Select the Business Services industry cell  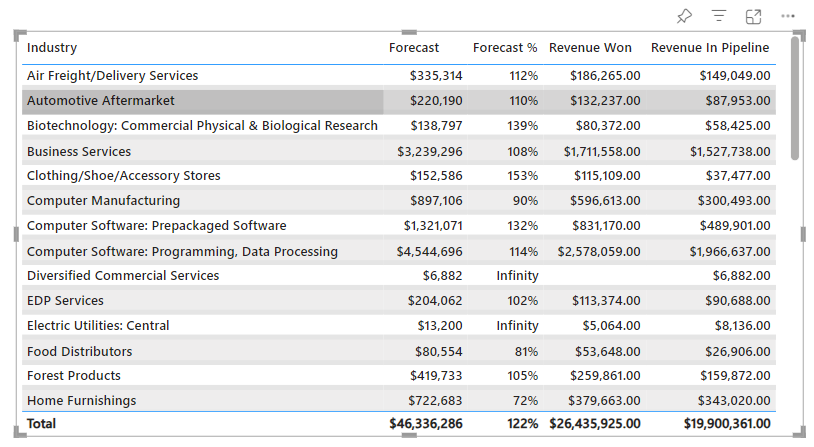pyautogui.click(x=79, y=152)
